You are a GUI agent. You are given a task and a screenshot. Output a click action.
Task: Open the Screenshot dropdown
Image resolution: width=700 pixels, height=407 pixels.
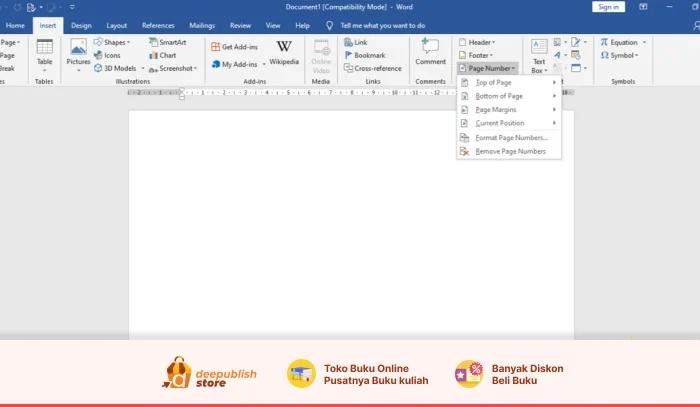[173, 68]
